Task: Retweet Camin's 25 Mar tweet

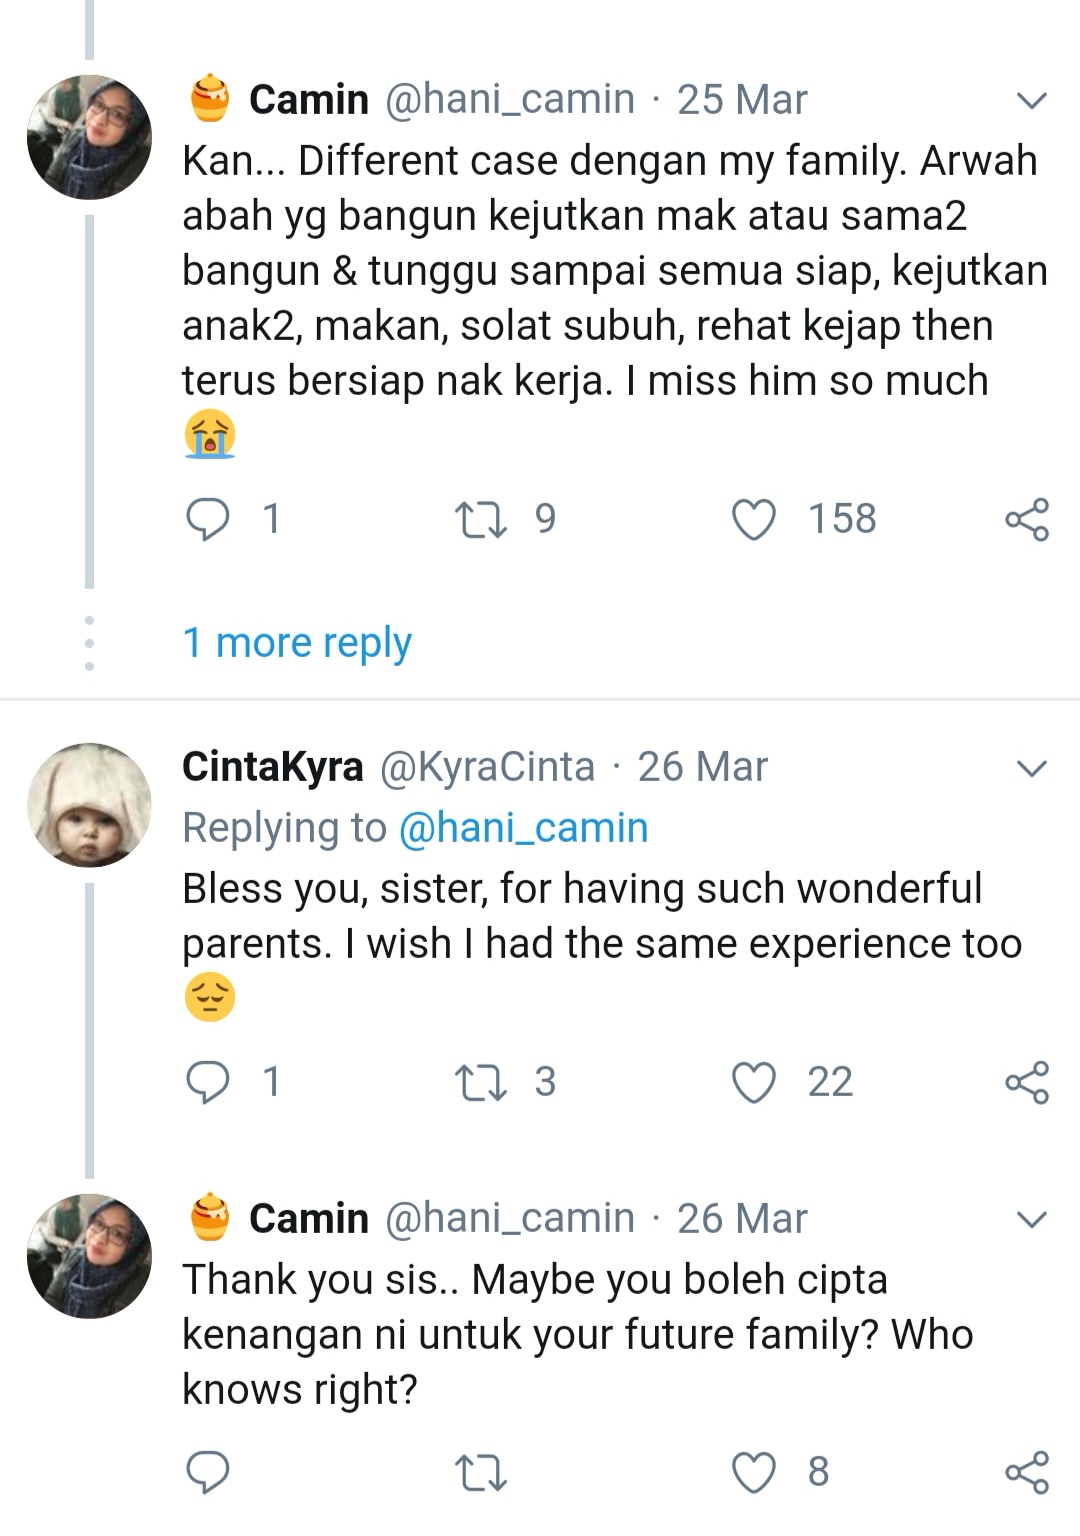Action: 480,520
